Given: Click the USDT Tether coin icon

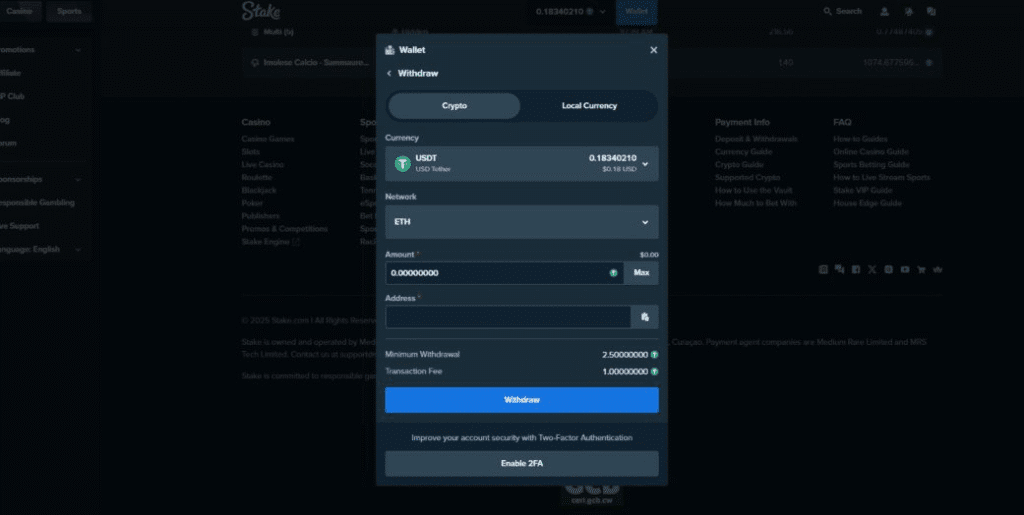Looking at the screenshot, I should [x=402, y=164].
